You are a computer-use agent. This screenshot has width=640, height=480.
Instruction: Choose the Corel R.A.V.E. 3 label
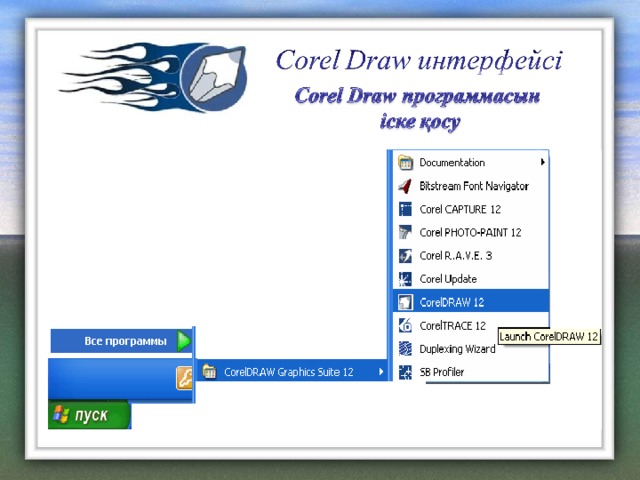pos(456,256)
